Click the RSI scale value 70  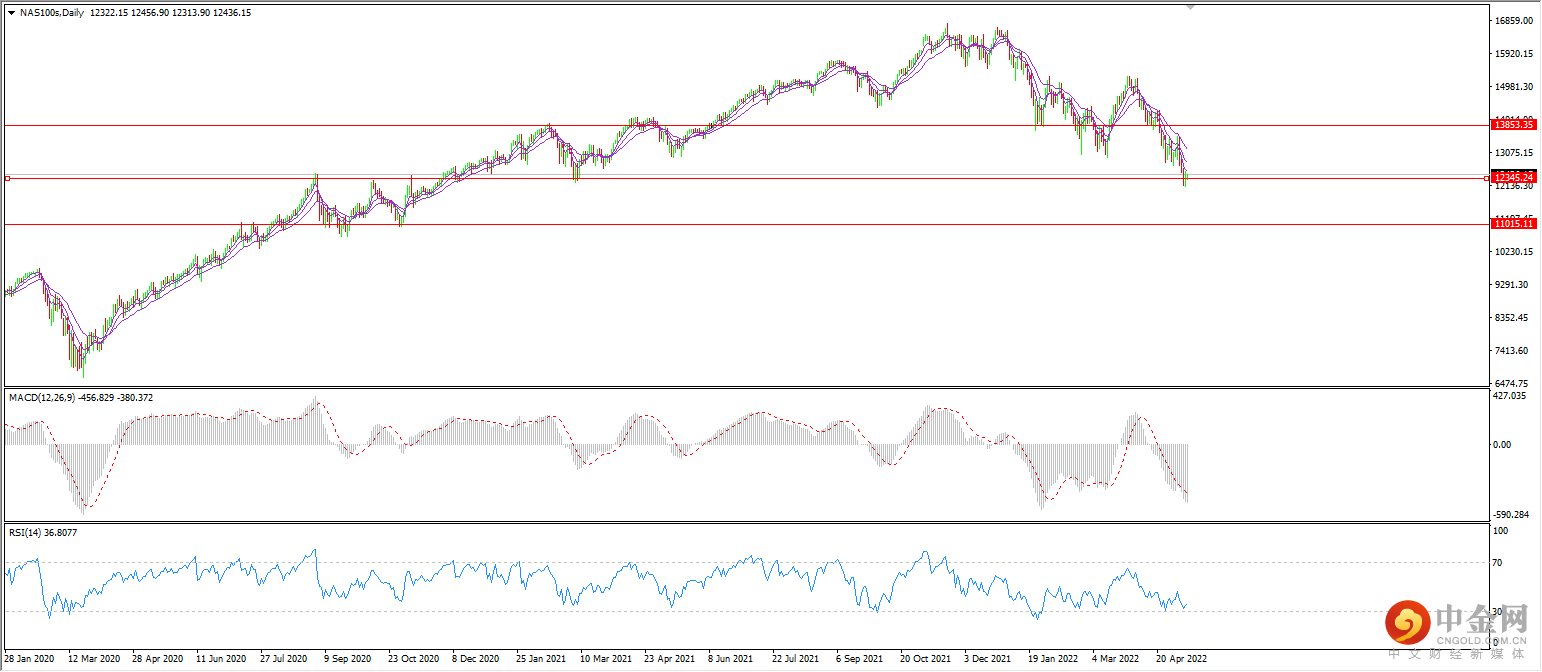coord(1498,564)
